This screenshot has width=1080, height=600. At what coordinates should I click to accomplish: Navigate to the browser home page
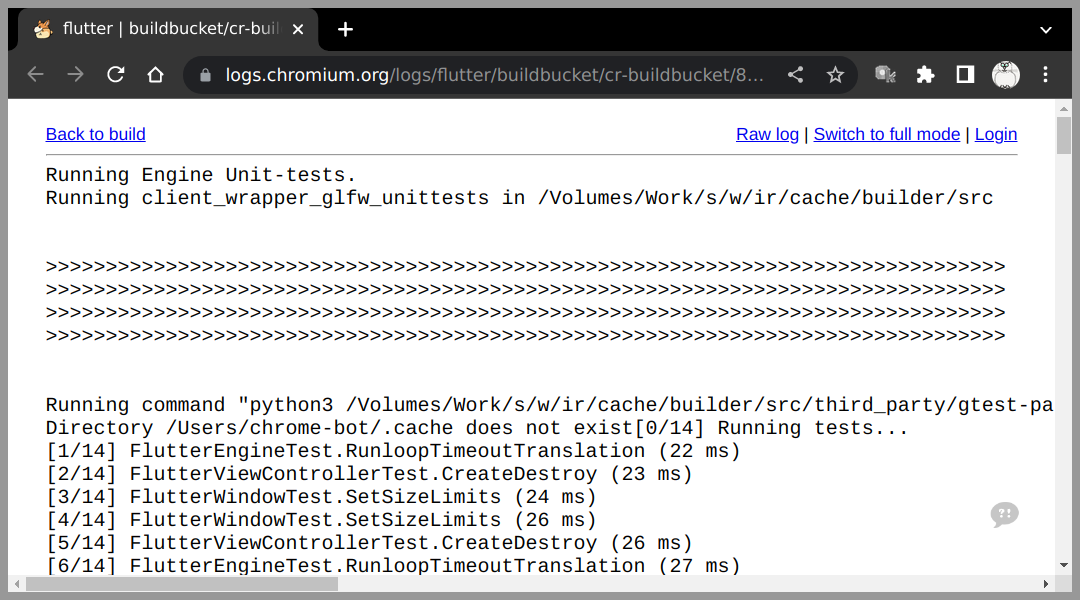pyautogui.click(x=155, y=74)
